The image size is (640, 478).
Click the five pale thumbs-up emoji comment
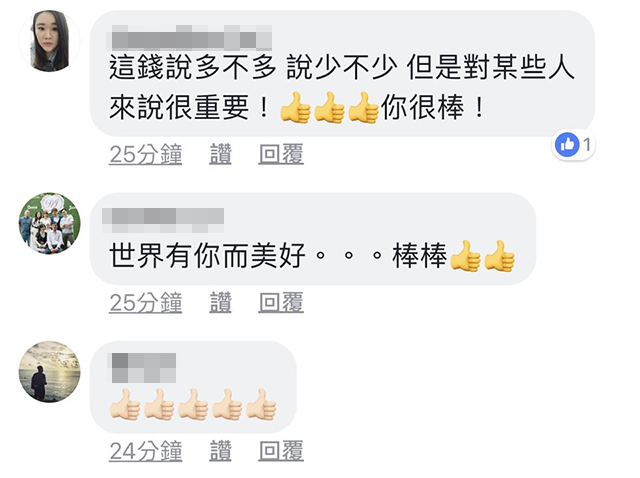[x=193, y=405]
